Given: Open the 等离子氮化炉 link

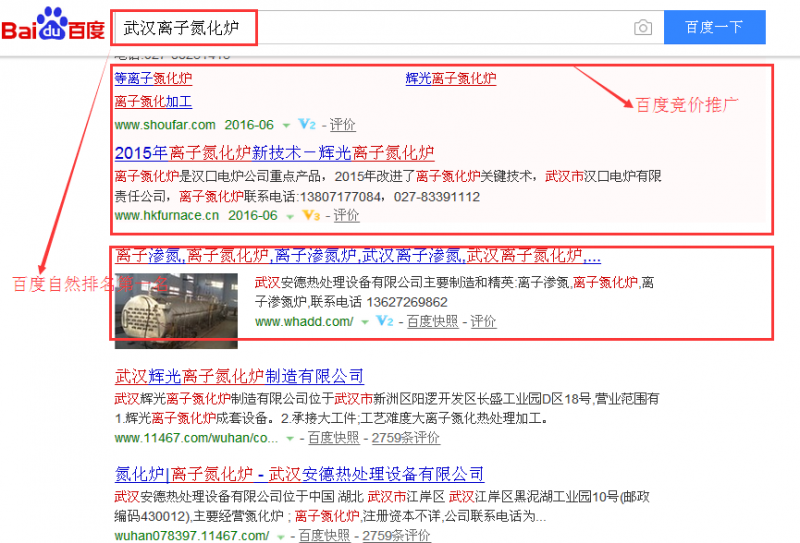Looking at the screenshot, I should [153, 78].
